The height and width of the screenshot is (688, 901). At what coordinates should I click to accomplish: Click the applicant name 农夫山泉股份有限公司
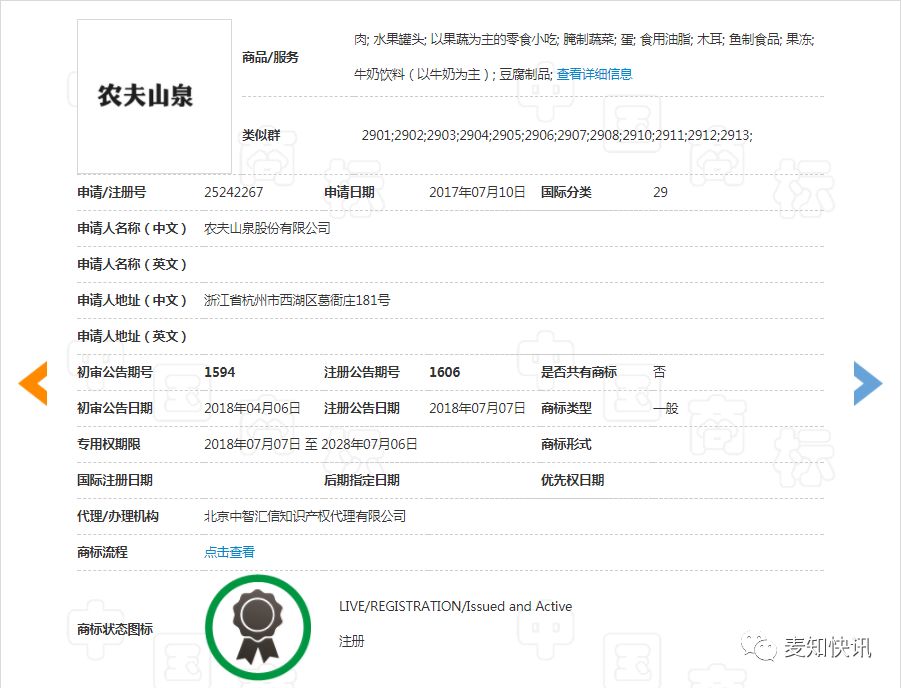267,228
